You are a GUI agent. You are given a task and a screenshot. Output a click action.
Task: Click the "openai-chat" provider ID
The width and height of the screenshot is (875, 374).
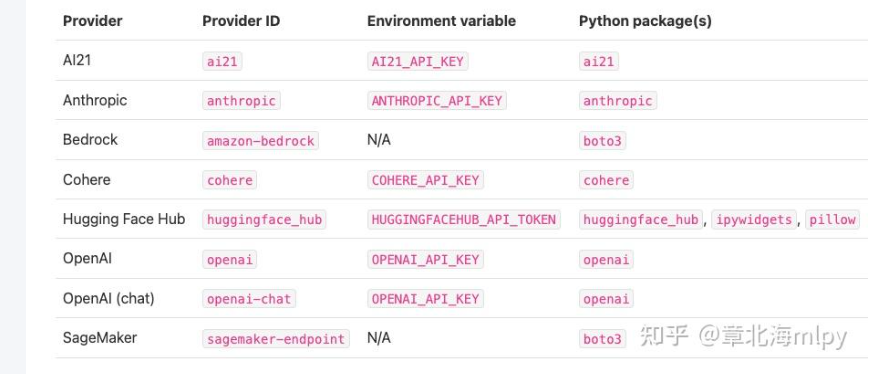249,299
